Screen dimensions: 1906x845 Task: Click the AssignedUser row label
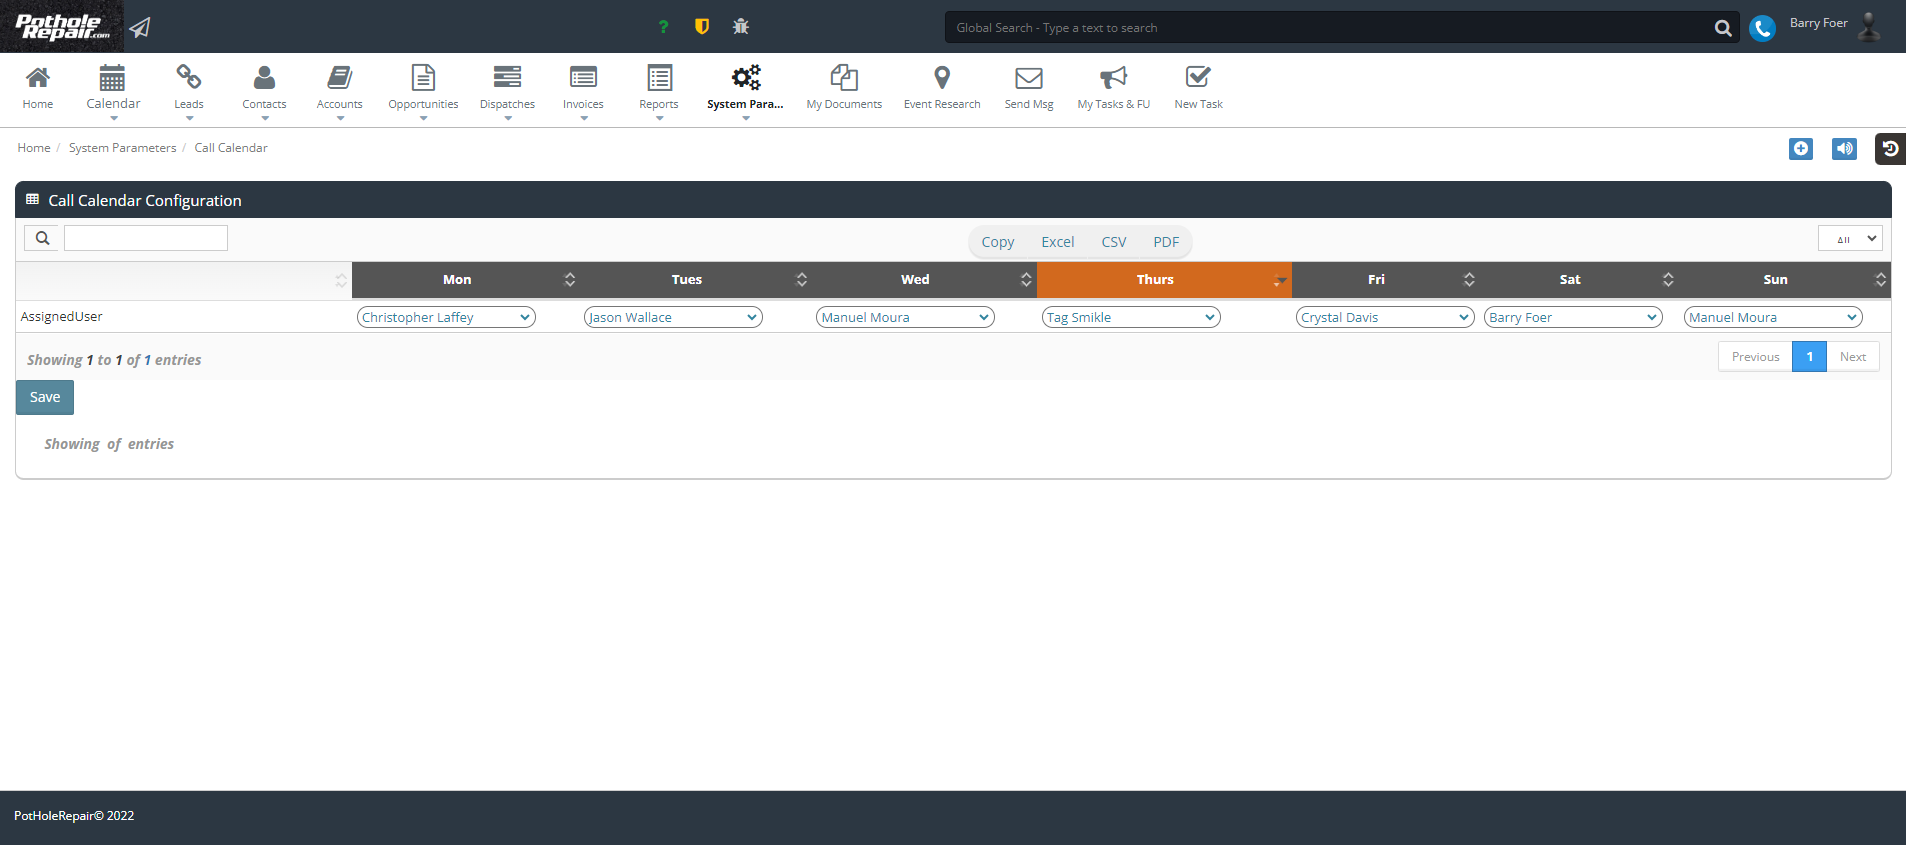[62, 317]
